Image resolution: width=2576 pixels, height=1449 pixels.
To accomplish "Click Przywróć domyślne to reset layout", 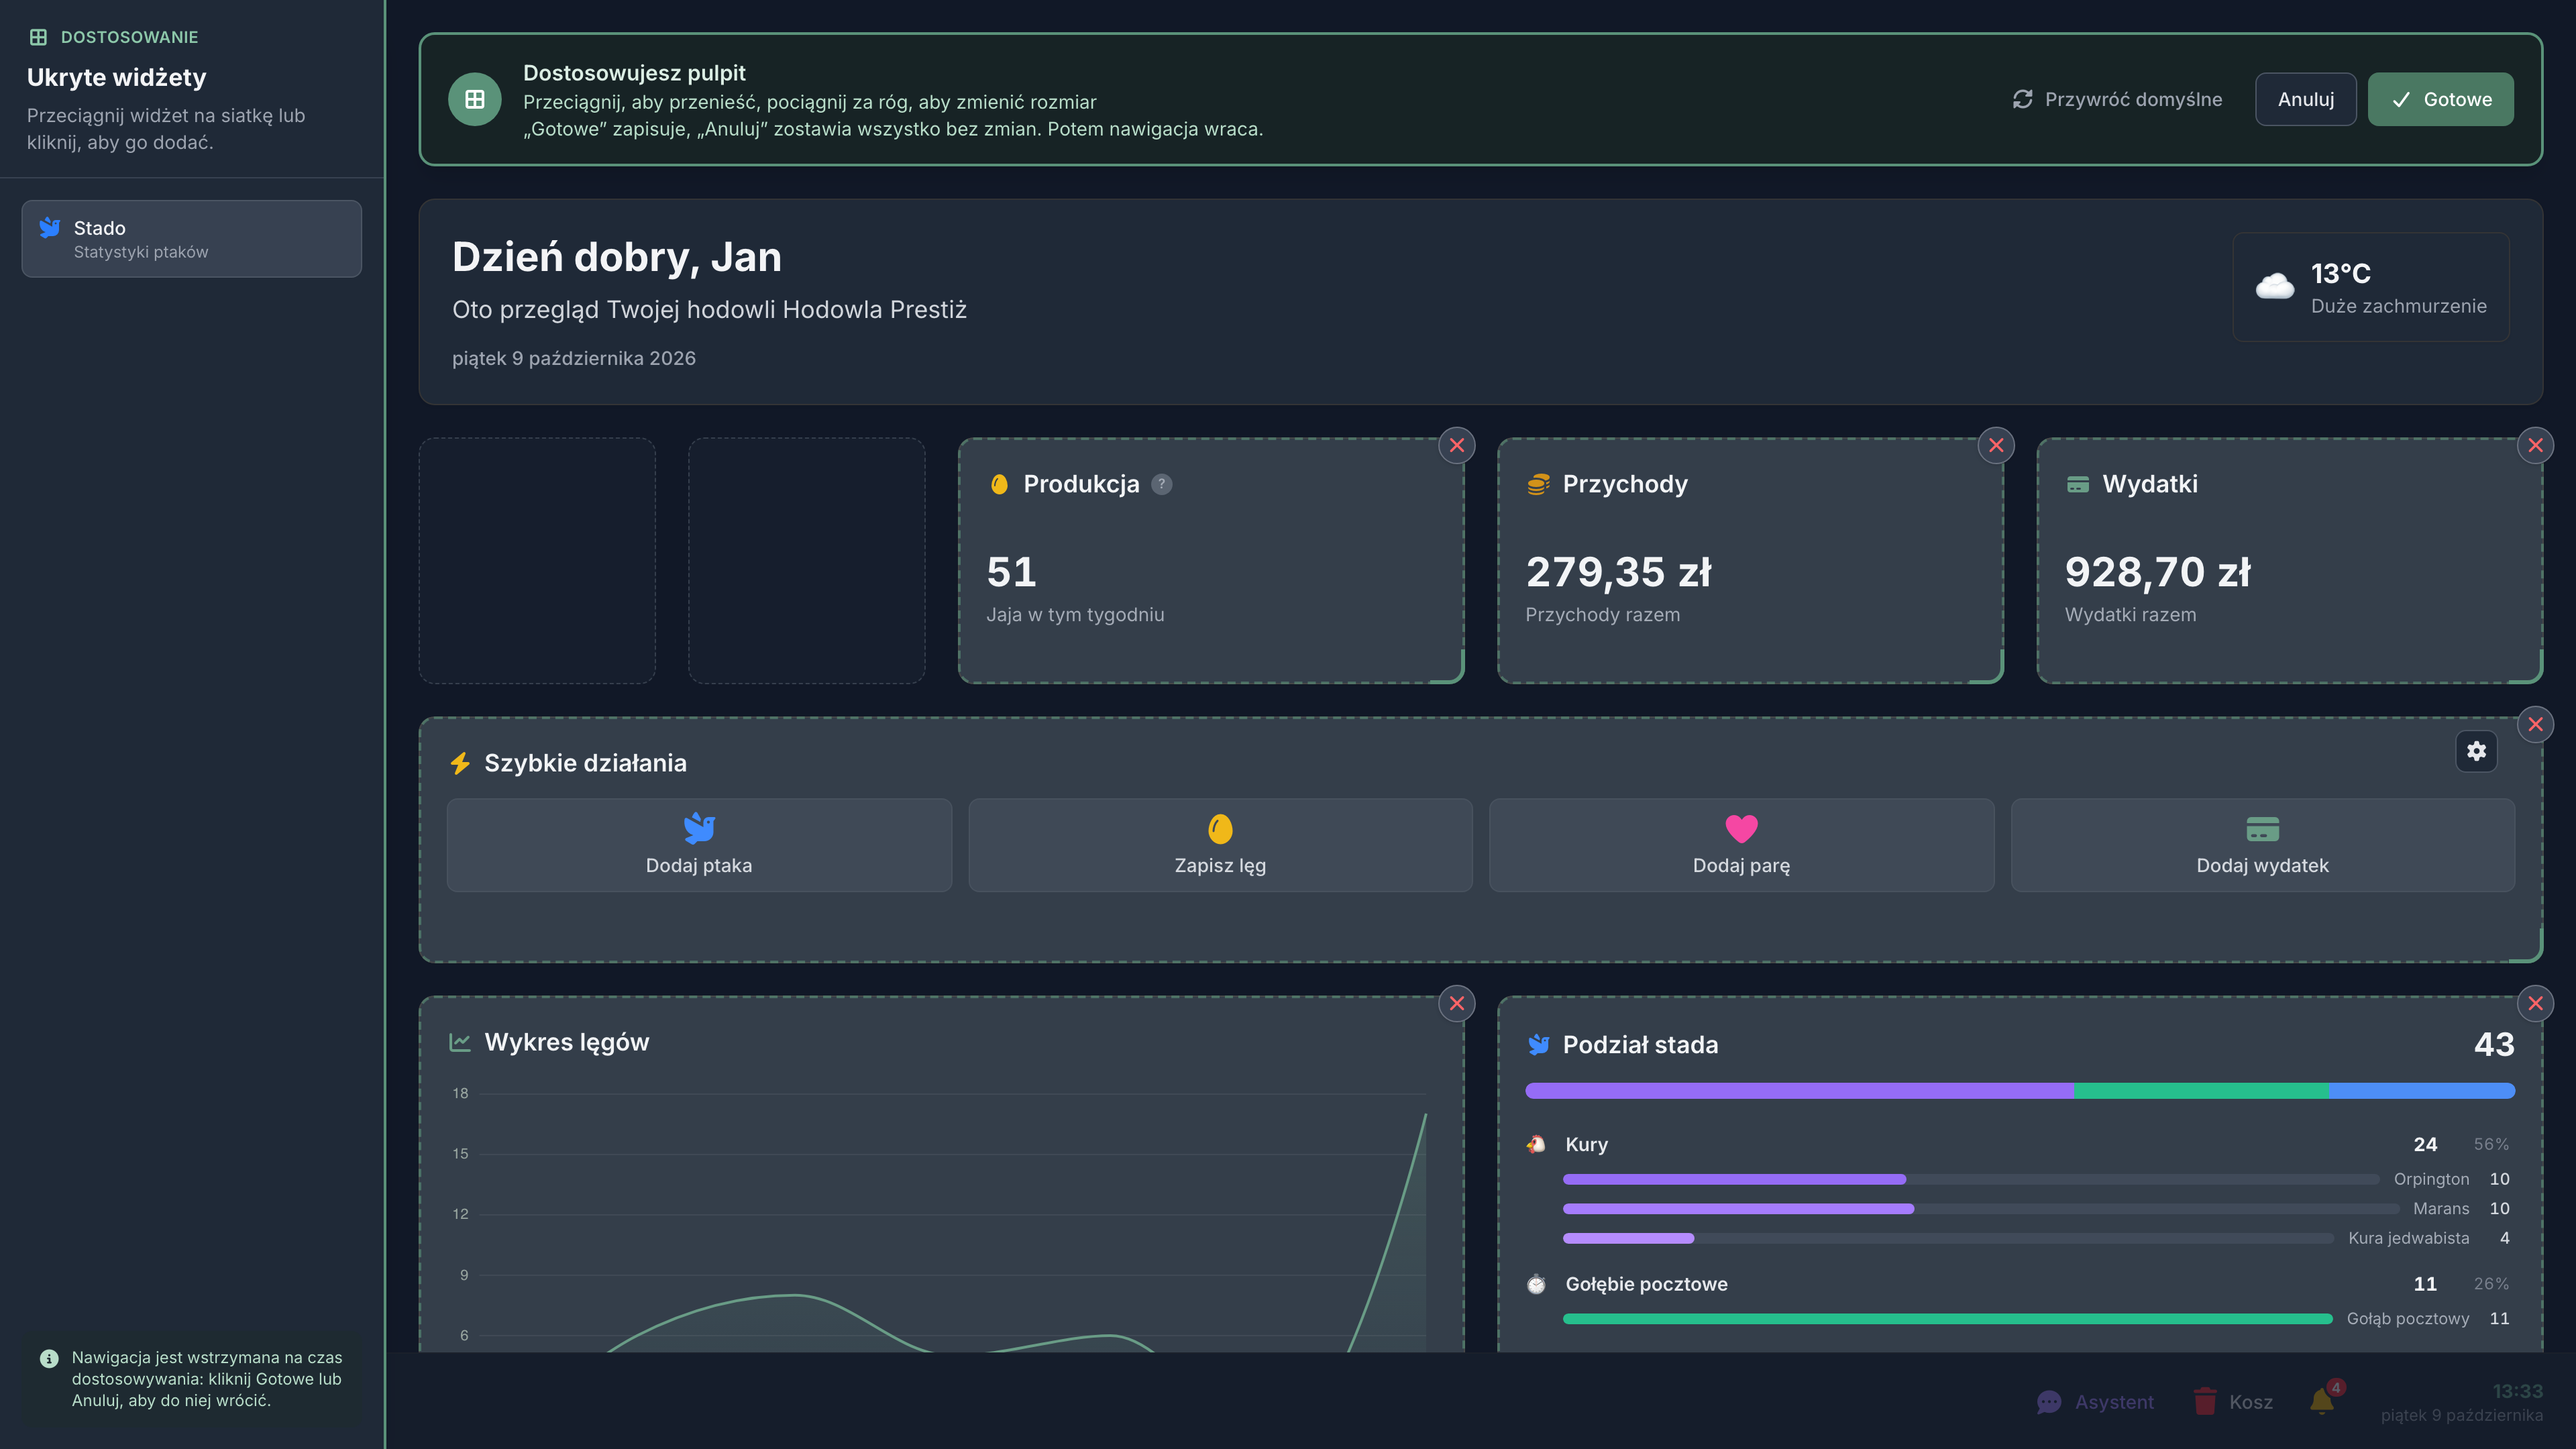I will pos(2117,99).
